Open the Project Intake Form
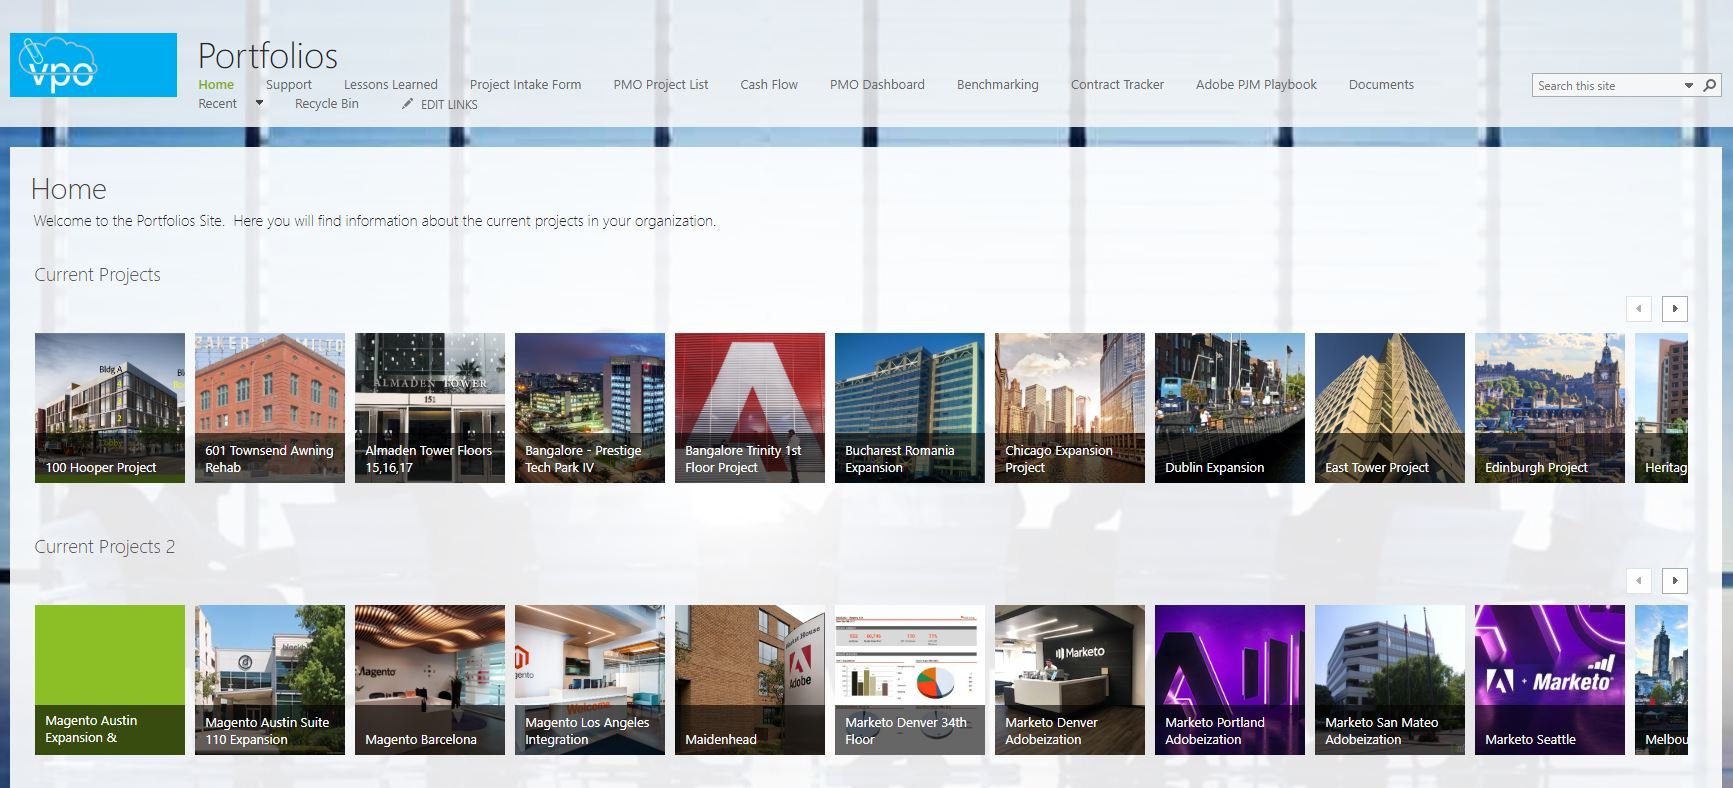 [x=526, y=85]
